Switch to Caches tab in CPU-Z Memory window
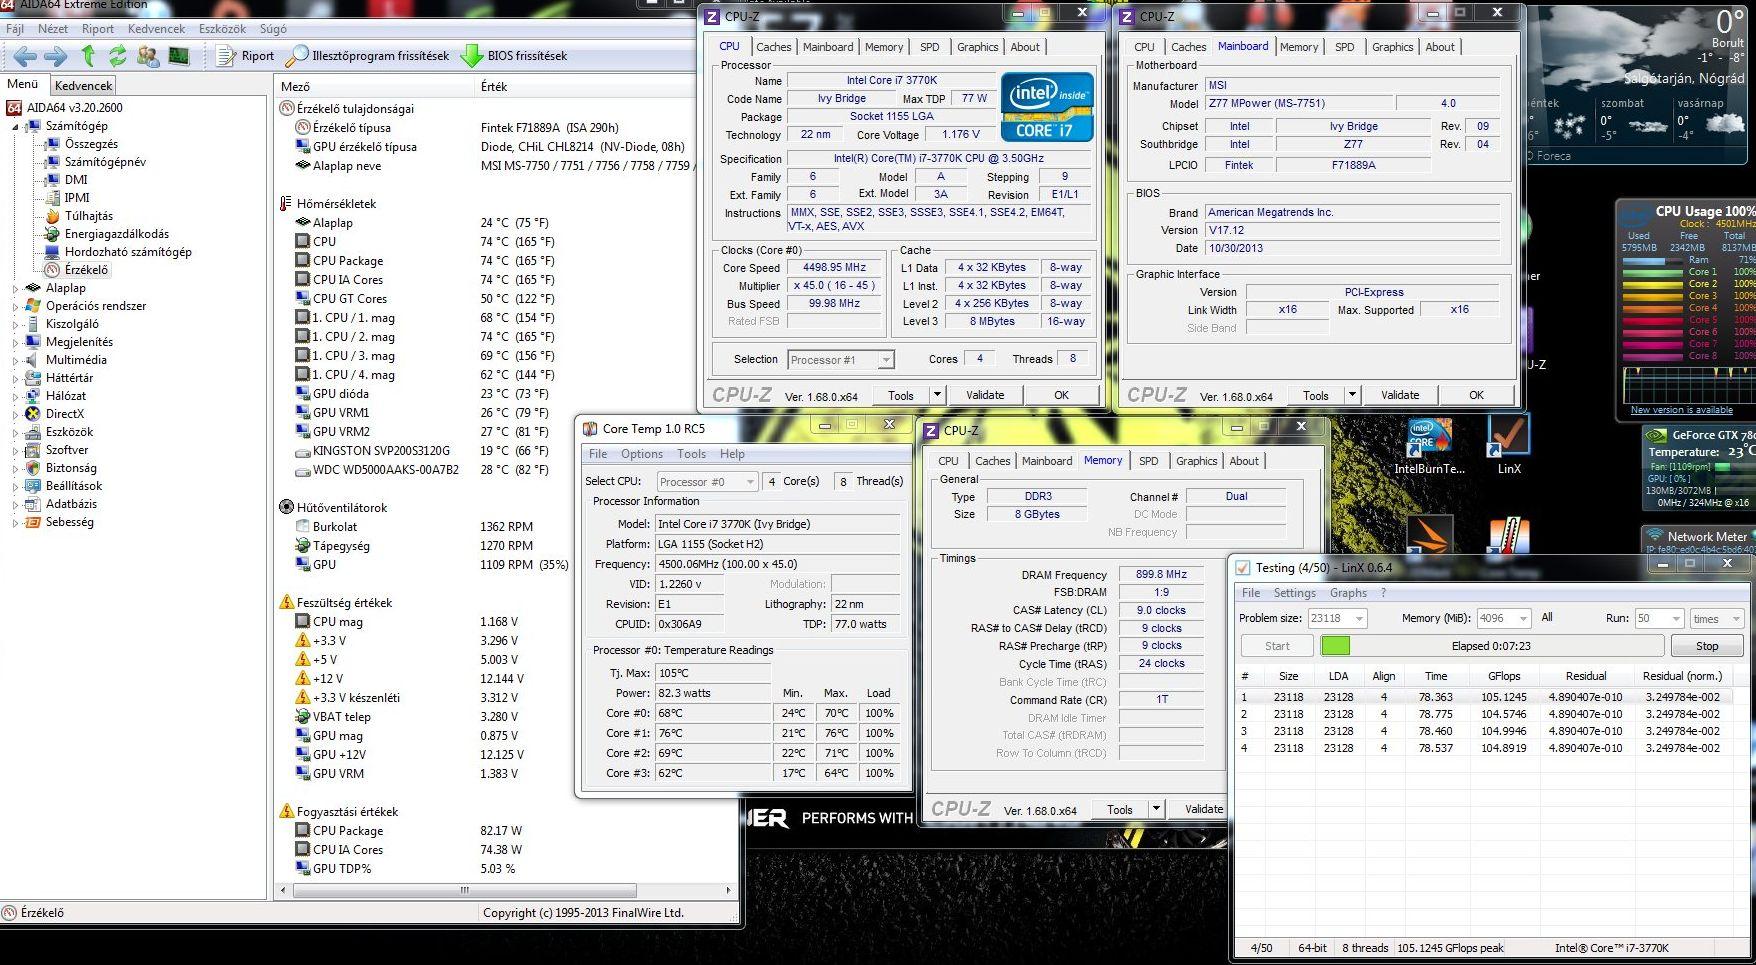Image resolution: width=1756 pixels, height=965 pixels. (992, 461)
